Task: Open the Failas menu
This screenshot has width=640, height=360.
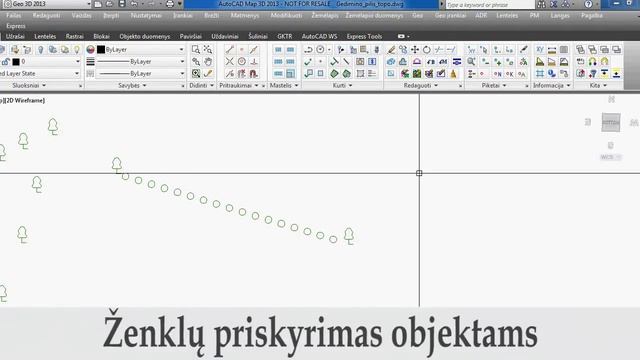Action: 13,16
